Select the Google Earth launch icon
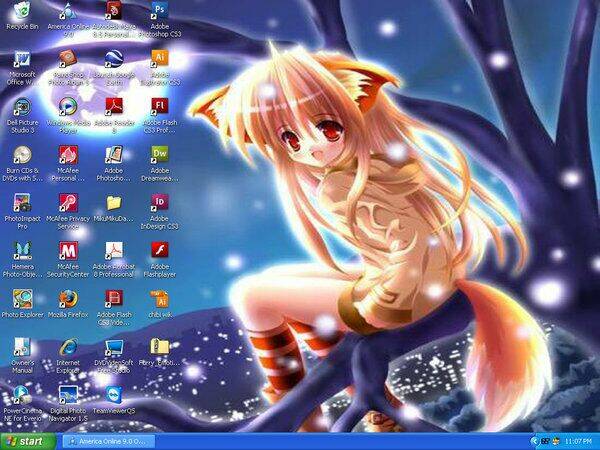600x450 pixels. pos(114,58)
